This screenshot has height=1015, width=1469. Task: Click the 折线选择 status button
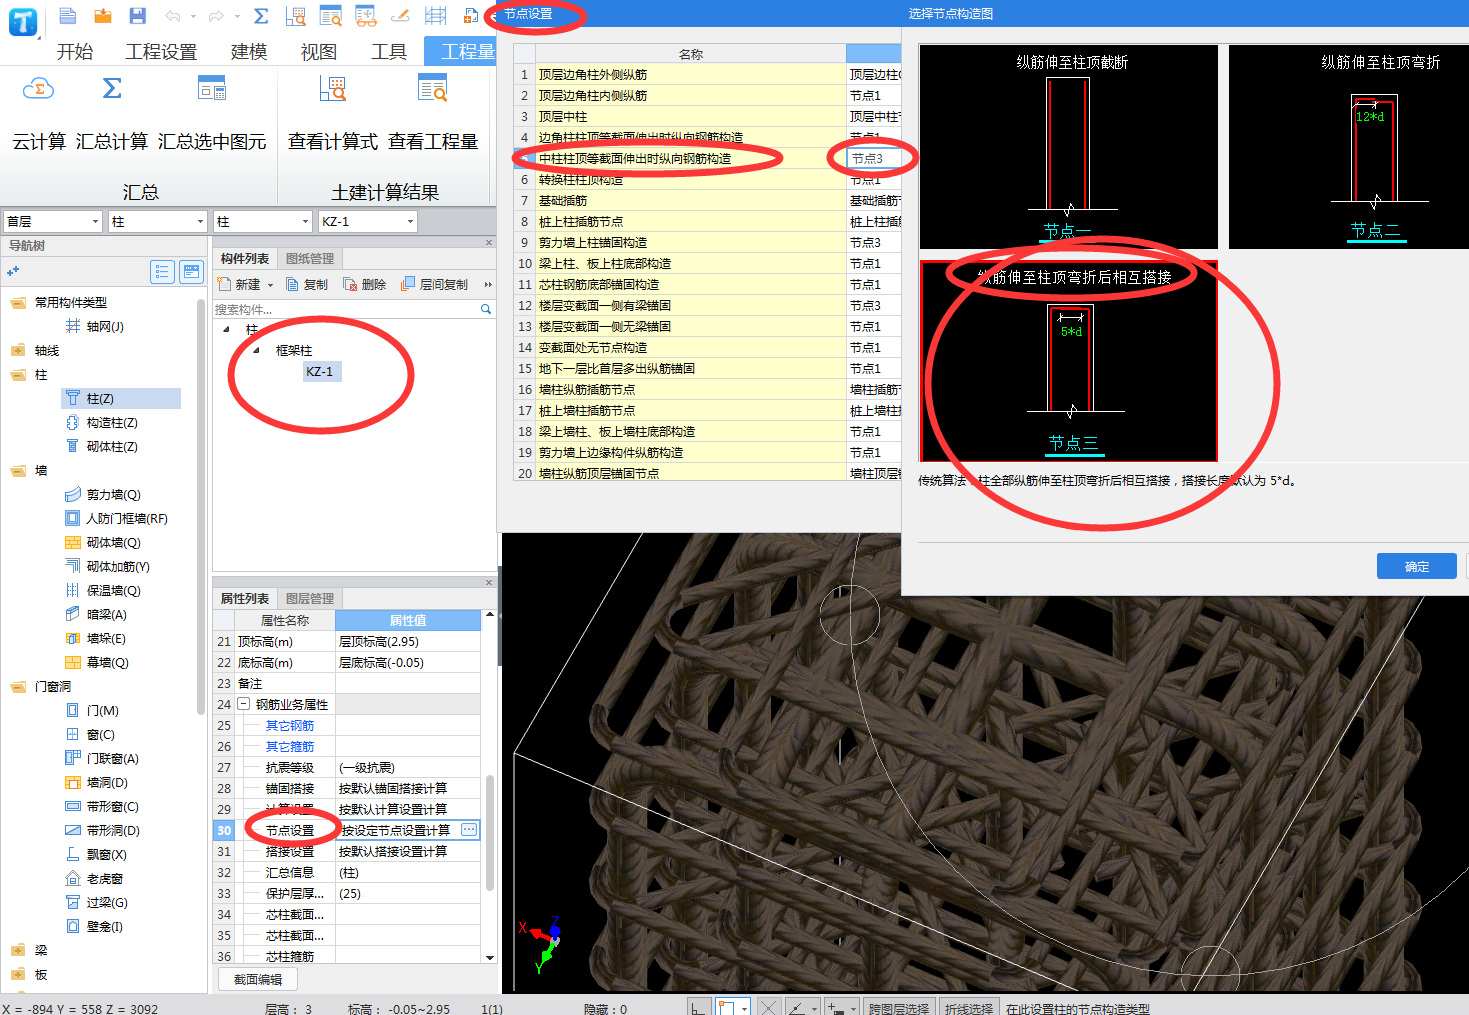tap(969, 1008)
